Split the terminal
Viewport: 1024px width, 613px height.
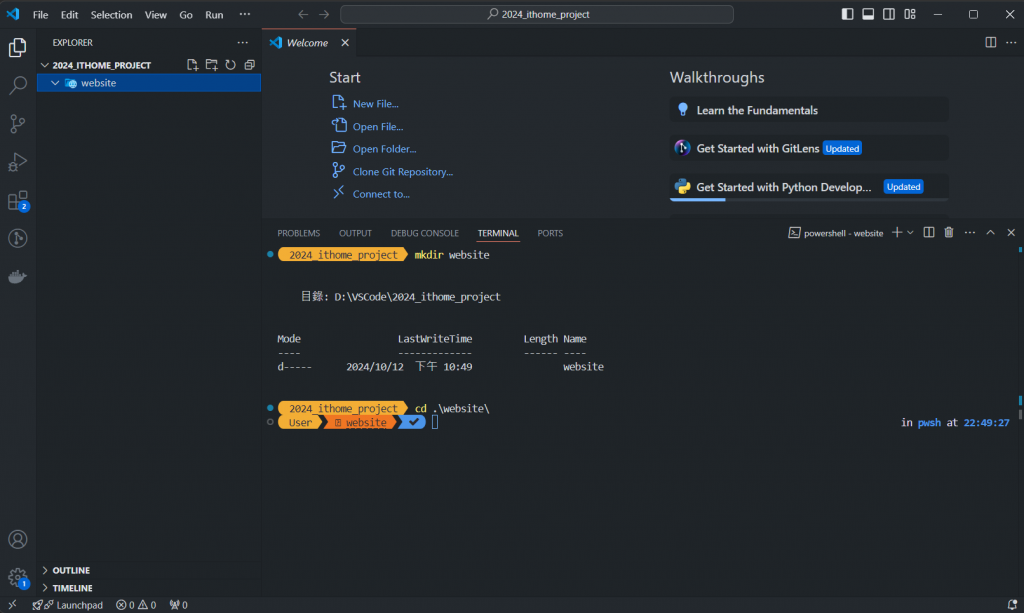[929, 232]
